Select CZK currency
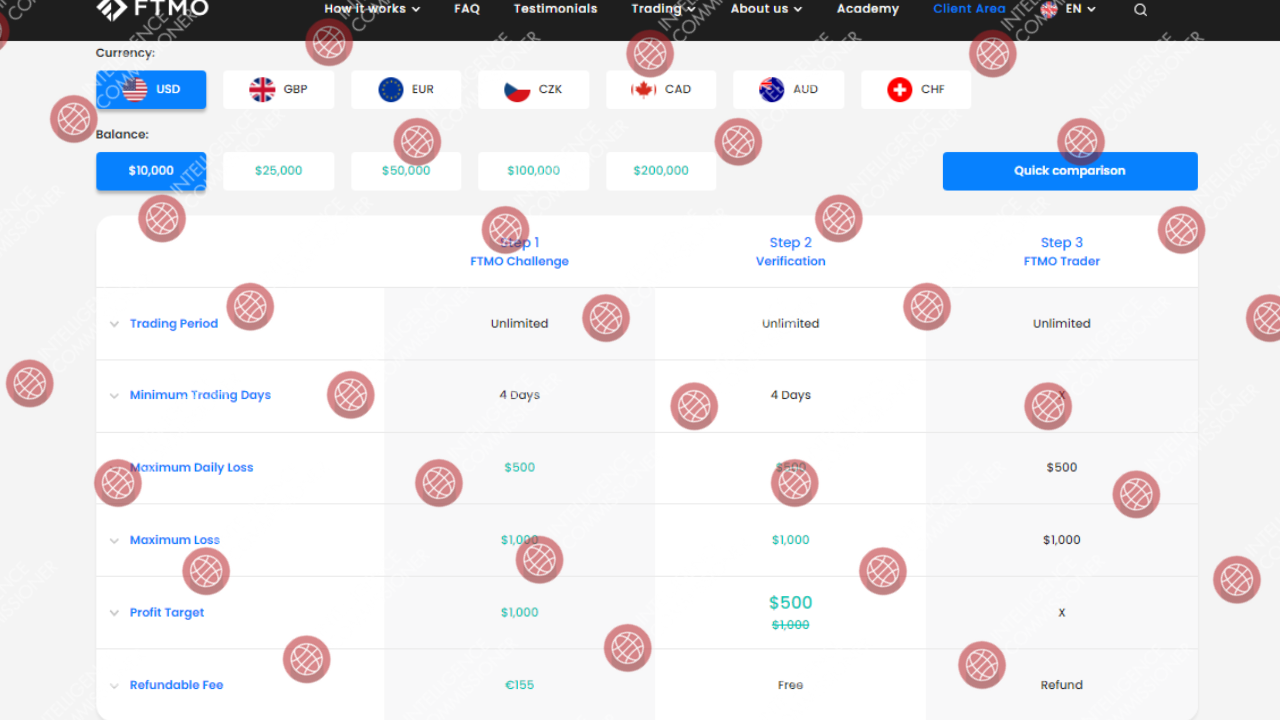Image resolution: width=1280 pixels, height=720 pixels. (x=533, y=89)
